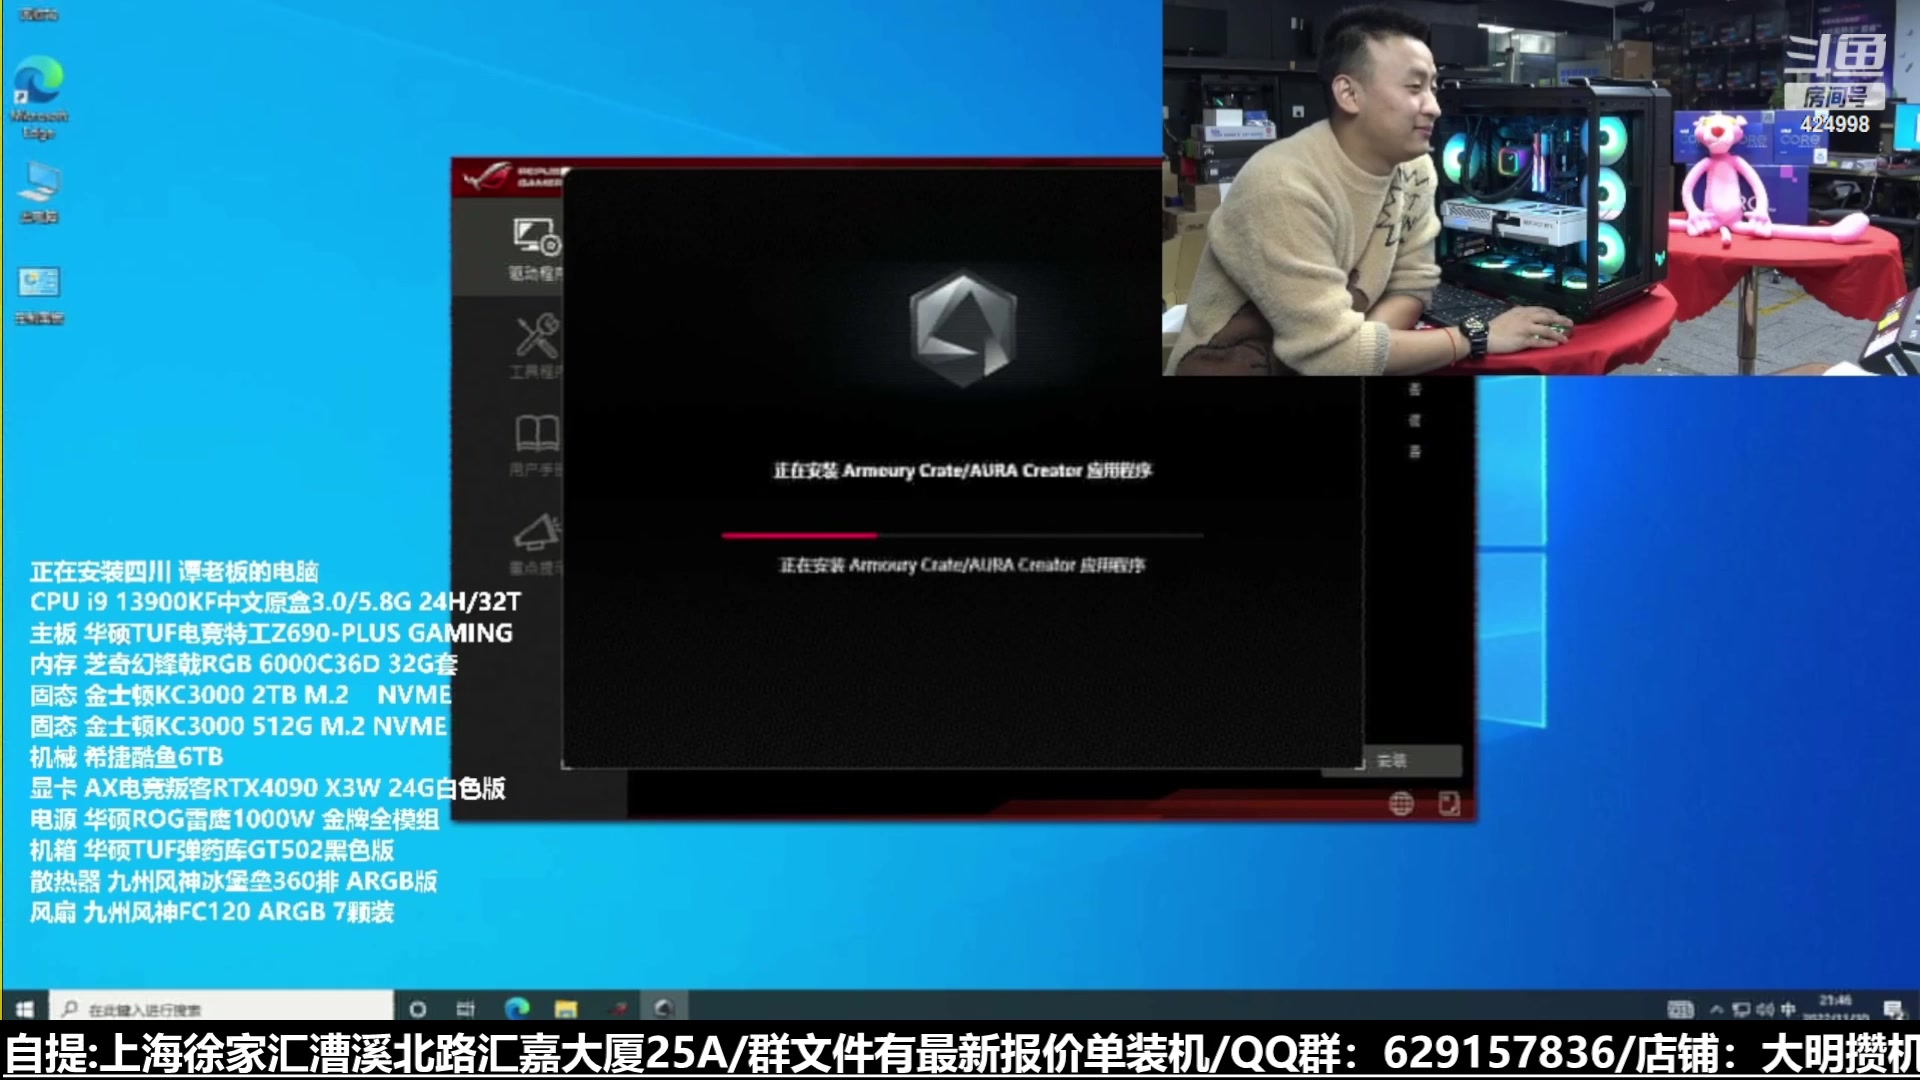The width and height of the screenshot is (1920, 1080).
Task: Launch Edge from the taskbar
Action: pos(516,1008)
